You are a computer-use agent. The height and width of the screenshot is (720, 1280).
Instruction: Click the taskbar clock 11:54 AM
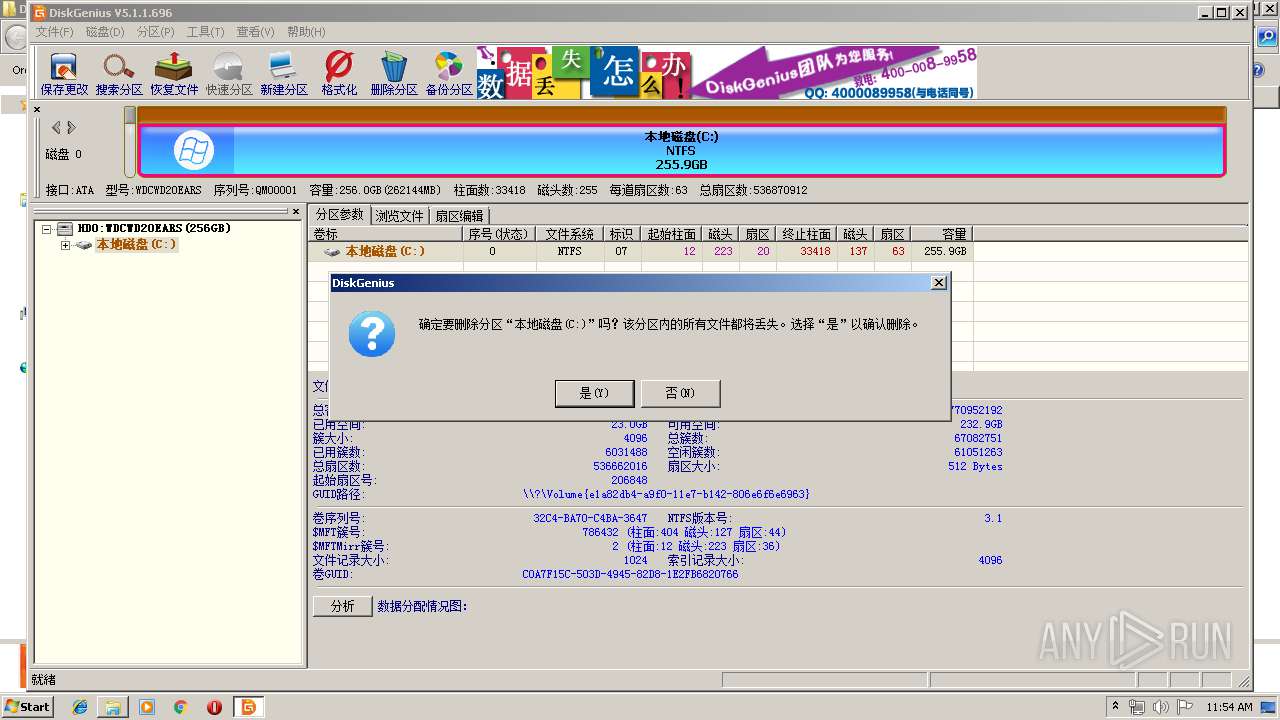pyautogui.click(x=1229, y=707)
